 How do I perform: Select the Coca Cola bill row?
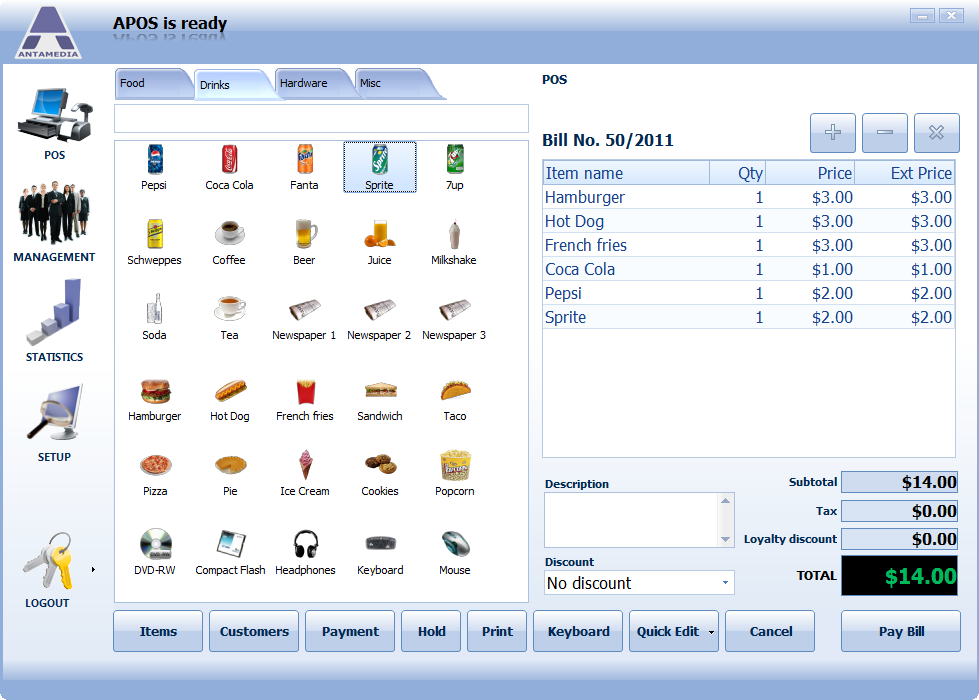[749, 269]
